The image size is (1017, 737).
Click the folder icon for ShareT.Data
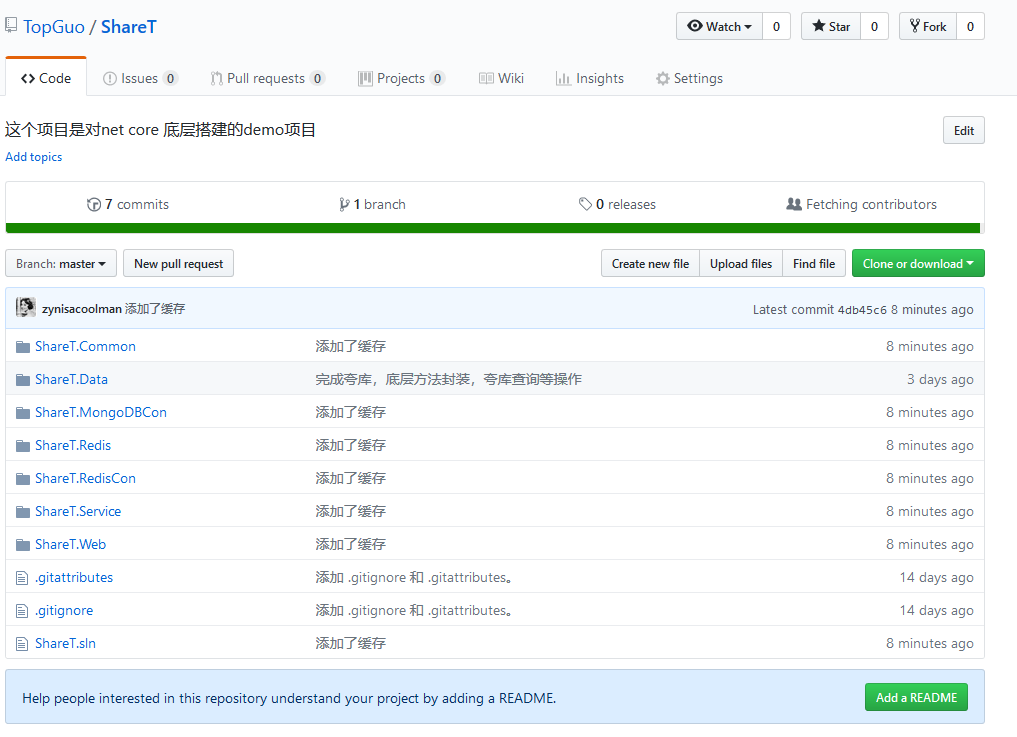coord(23,380)
